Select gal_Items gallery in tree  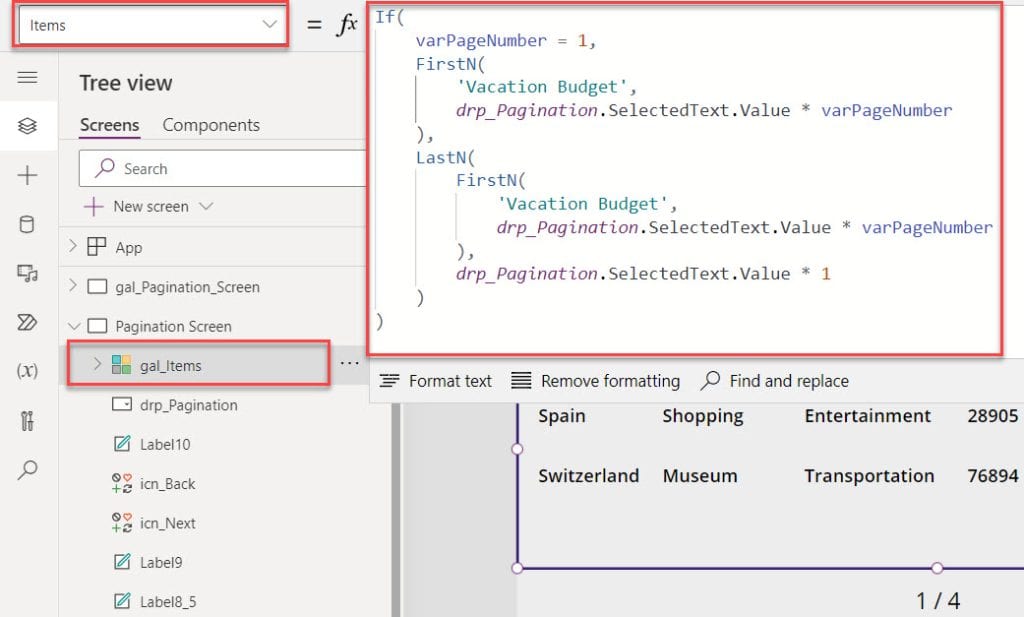coord(170,366)
